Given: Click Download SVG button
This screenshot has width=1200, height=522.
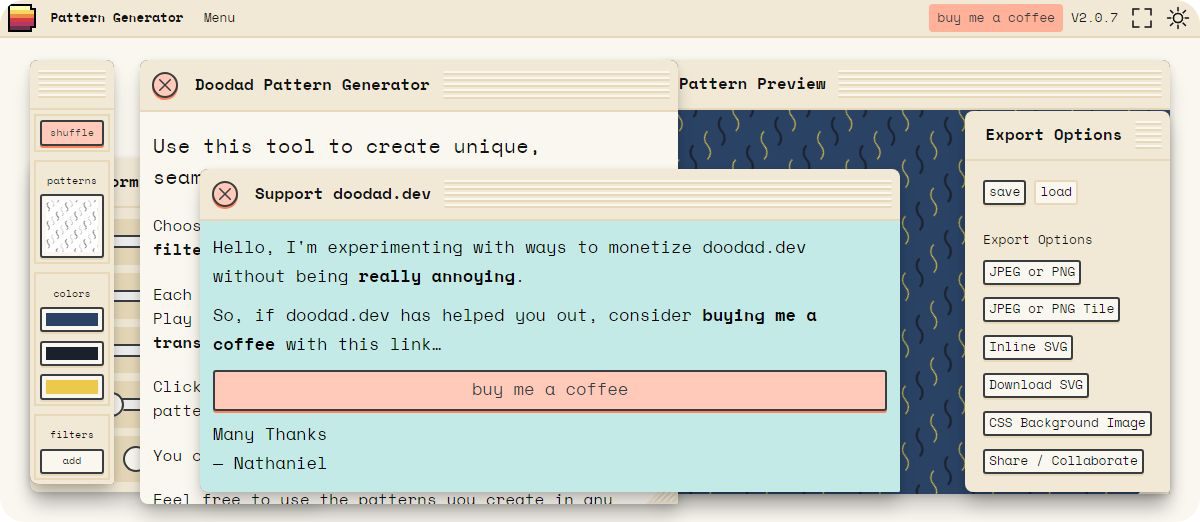Looking at the screenshot, I should [x=1035, y=385].
